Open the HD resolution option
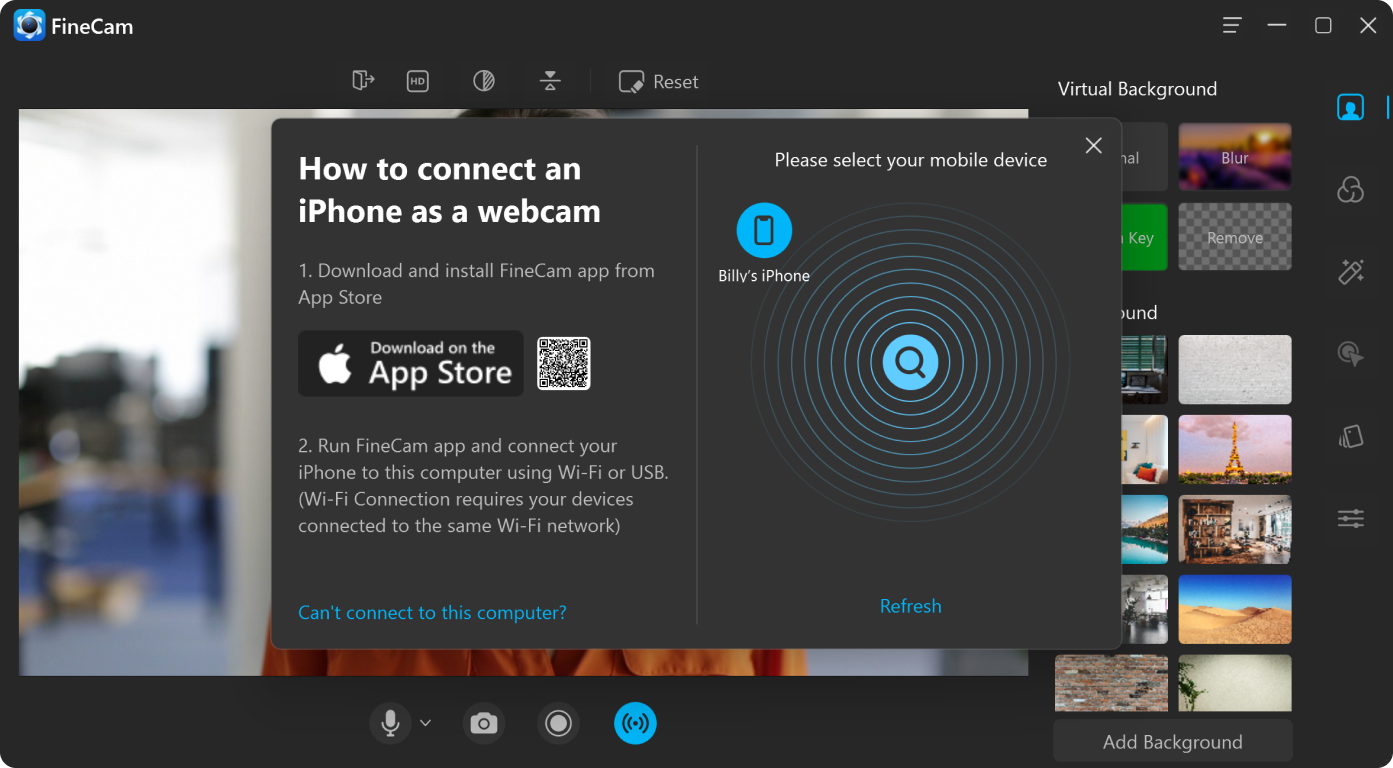 coord(418,82)
